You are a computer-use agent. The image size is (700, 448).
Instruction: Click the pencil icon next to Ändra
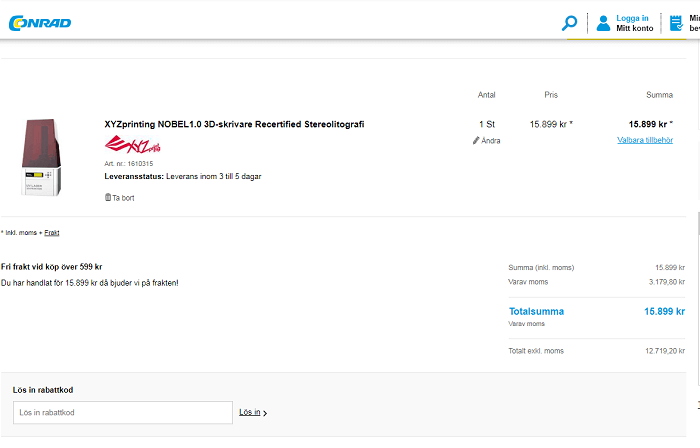pos(476,141)
